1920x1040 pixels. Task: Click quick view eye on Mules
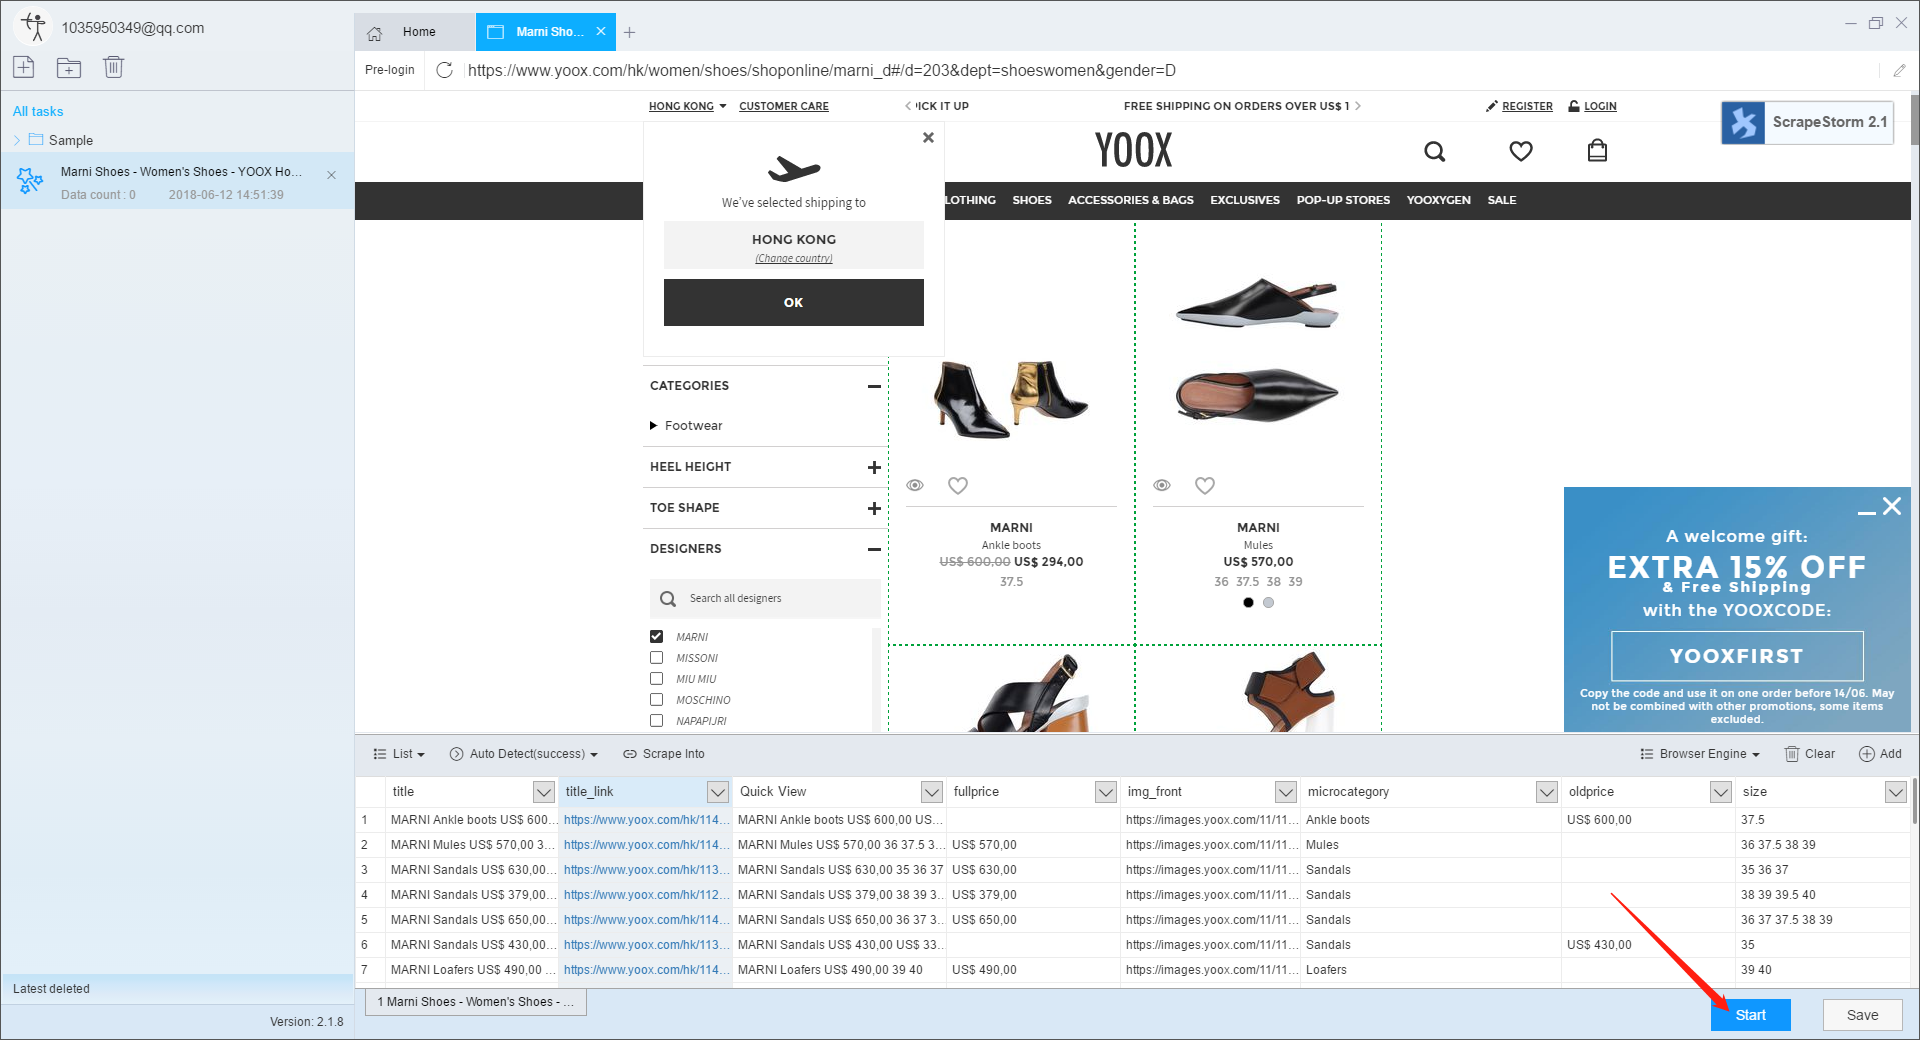click(x=1162, y=485)
